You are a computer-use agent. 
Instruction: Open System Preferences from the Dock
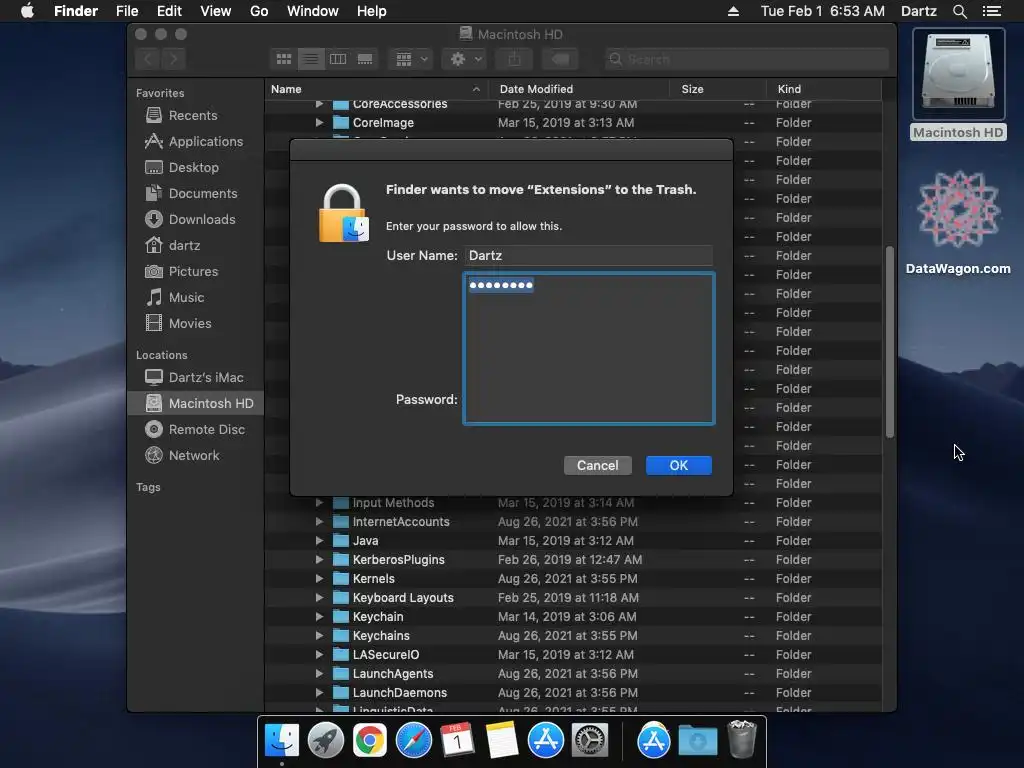(x=590, y=741)
